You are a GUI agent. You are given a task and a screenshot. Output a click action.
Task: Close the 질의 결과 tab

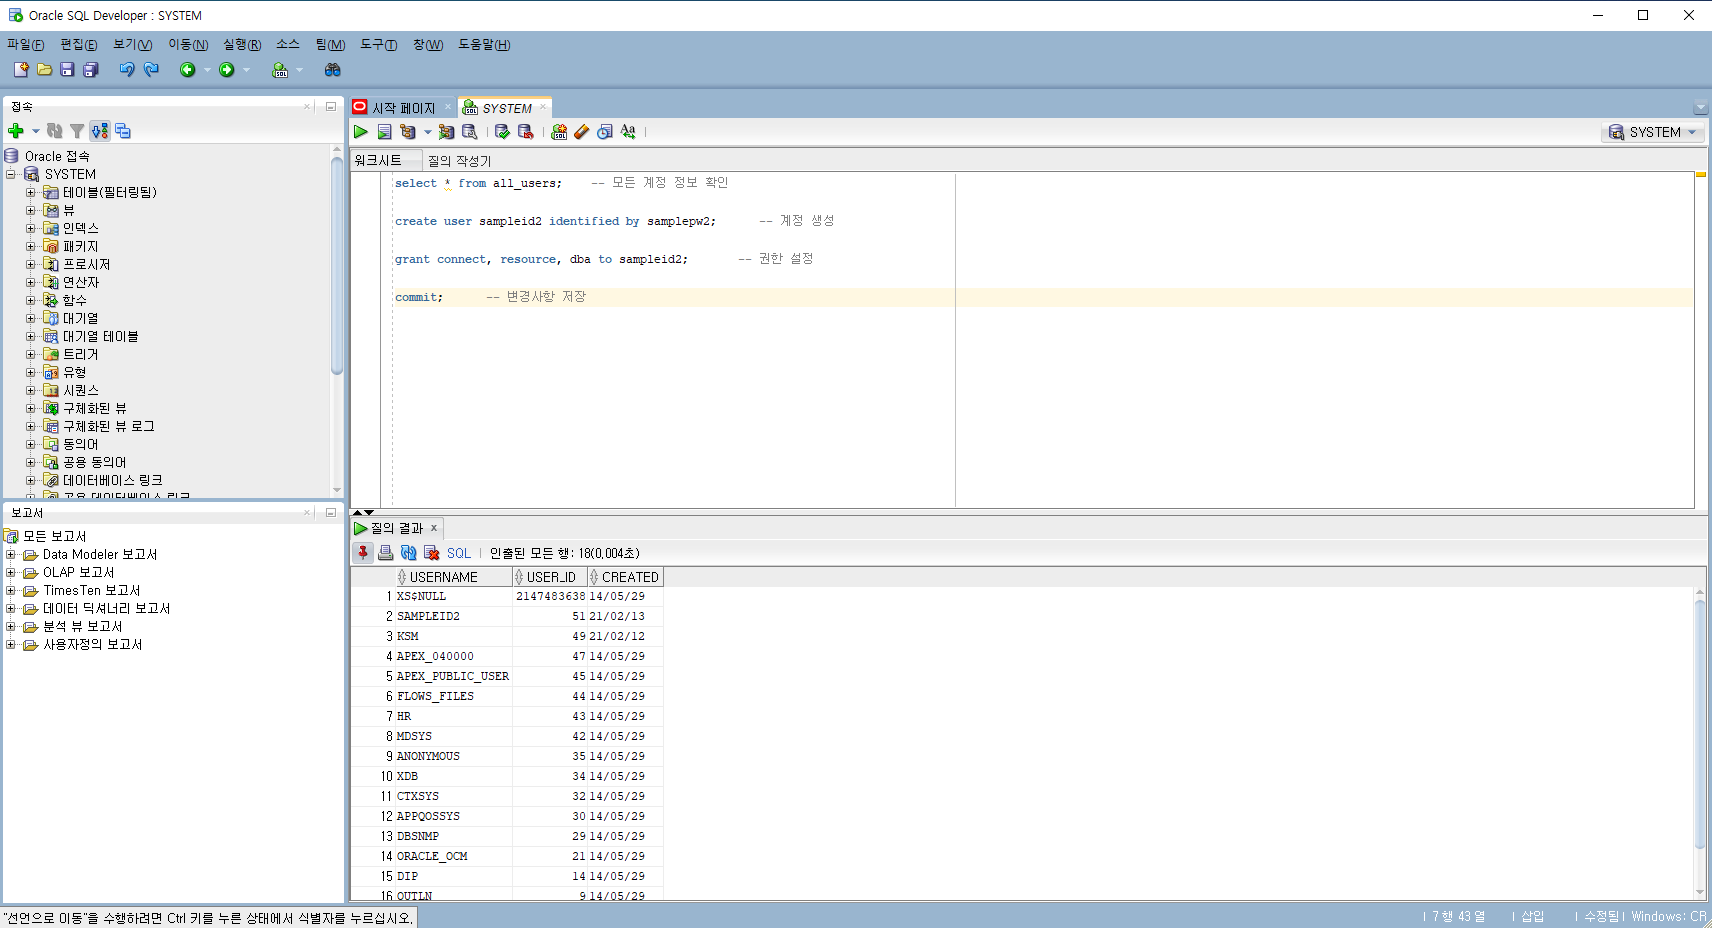(434, 528)
